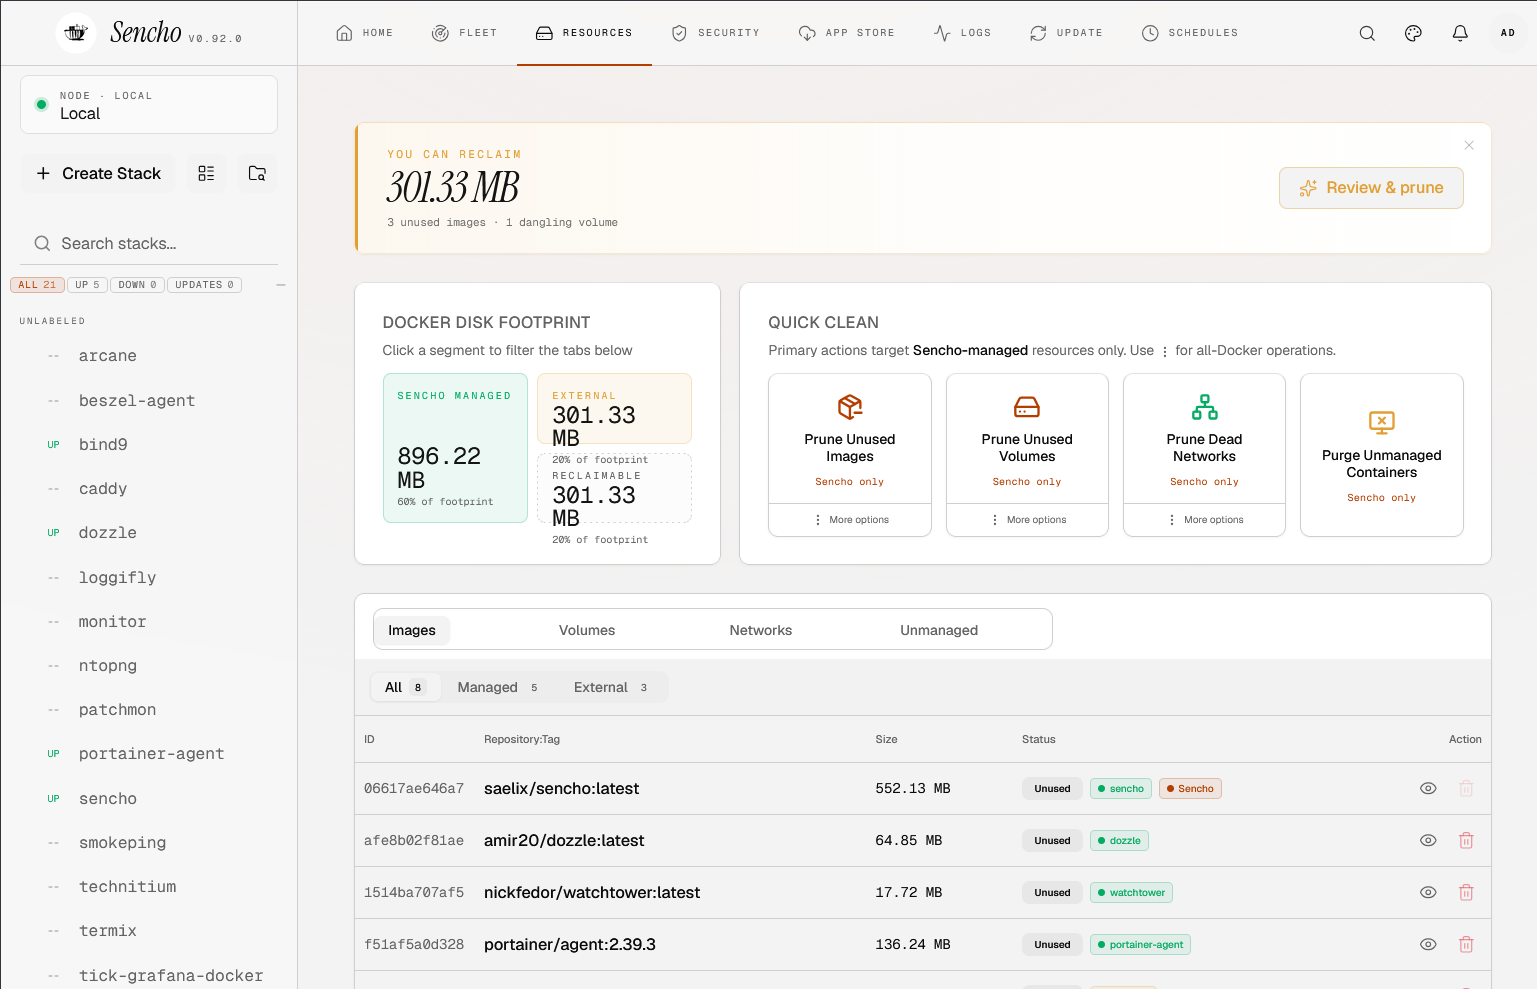Open the Node Local selector
This screenshot has width=1537, height=989.
149,105
